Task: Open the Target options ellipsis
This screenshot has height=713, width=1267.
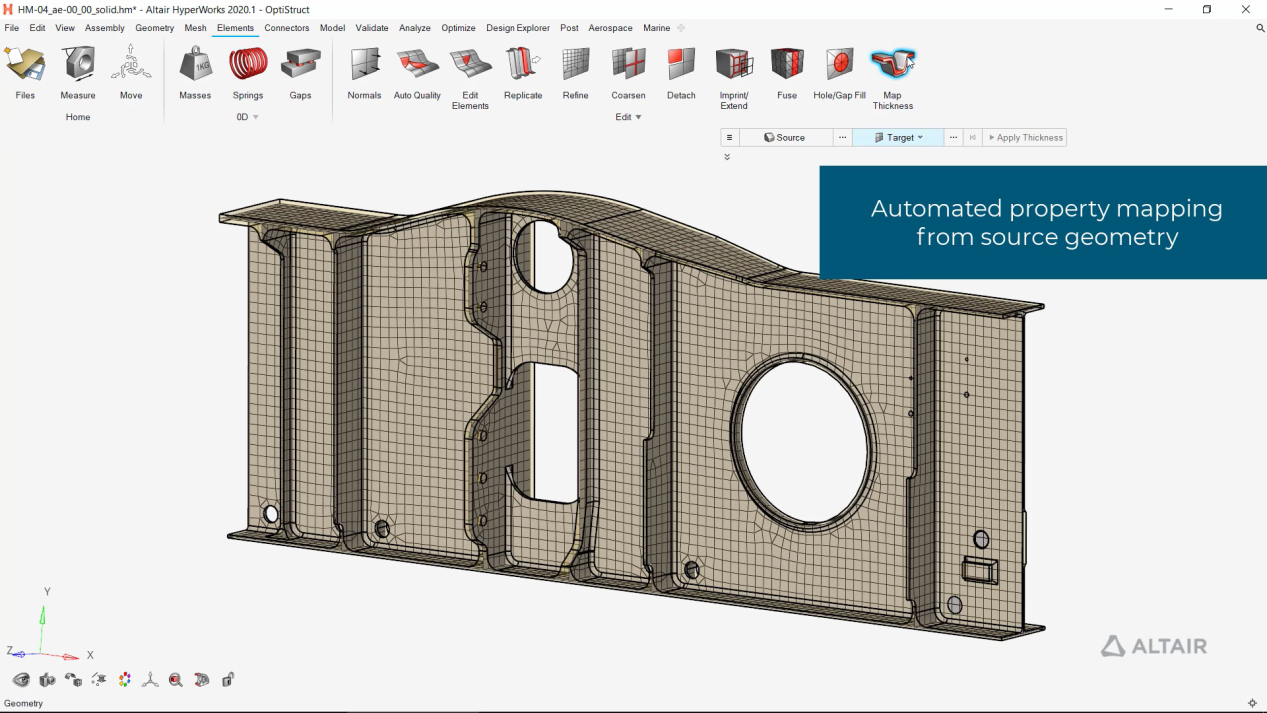Action: click(x=953, y=138)
